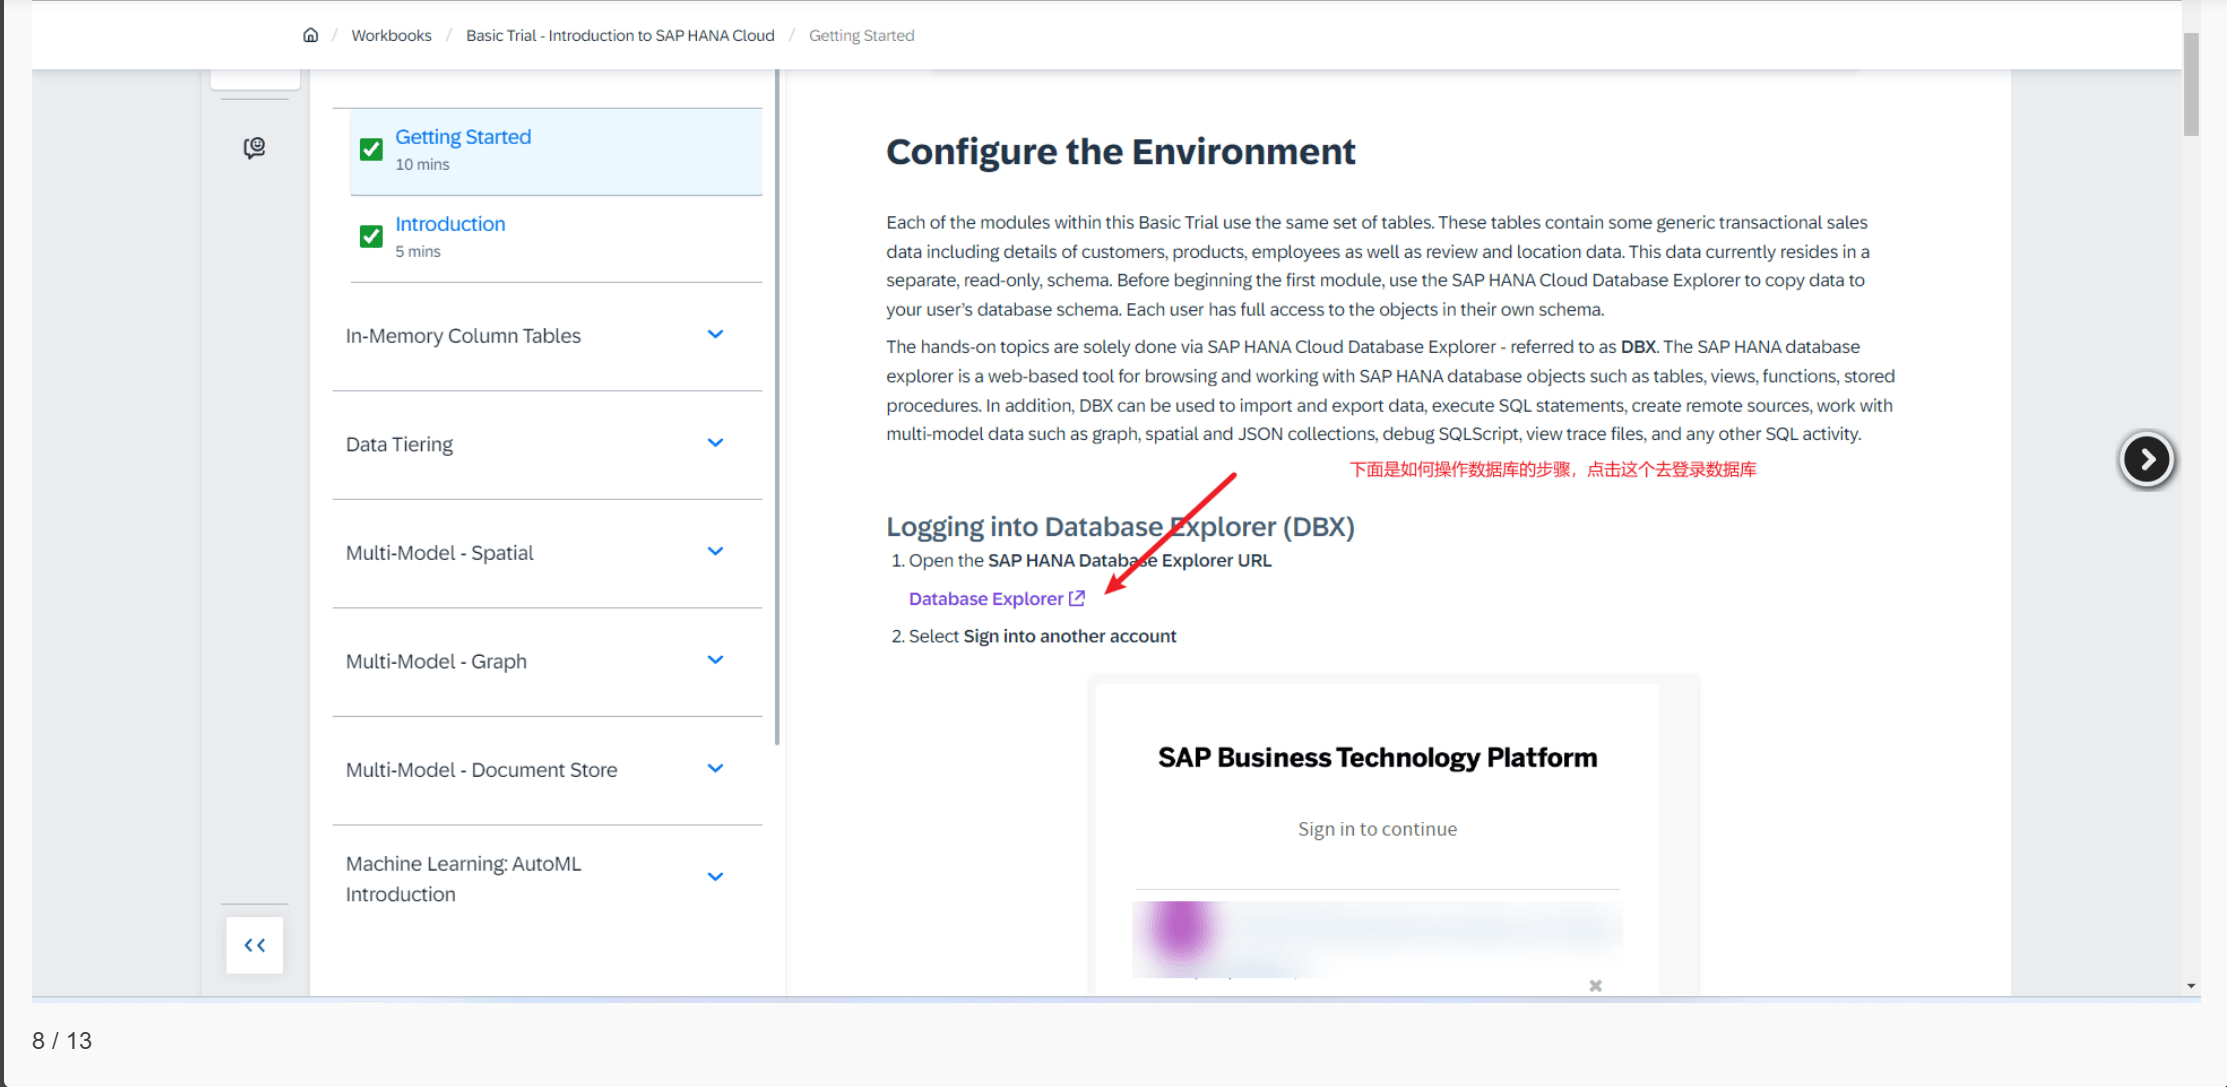Expand Multi-Model - Document Store section

pos(715,769)
